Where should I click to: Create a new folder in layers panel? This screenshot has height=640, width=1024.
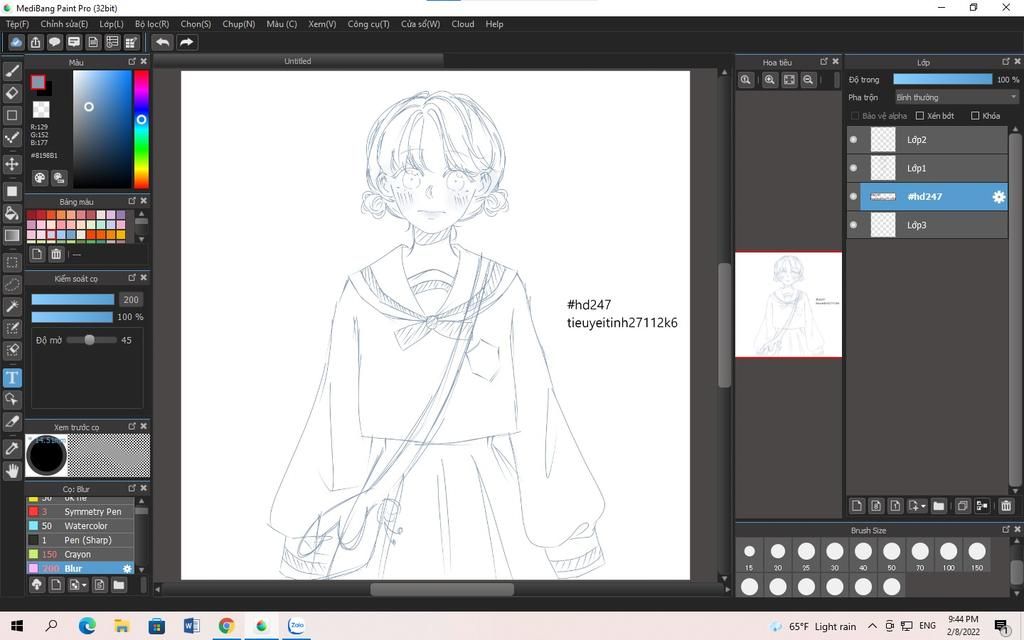click(938, 505)
